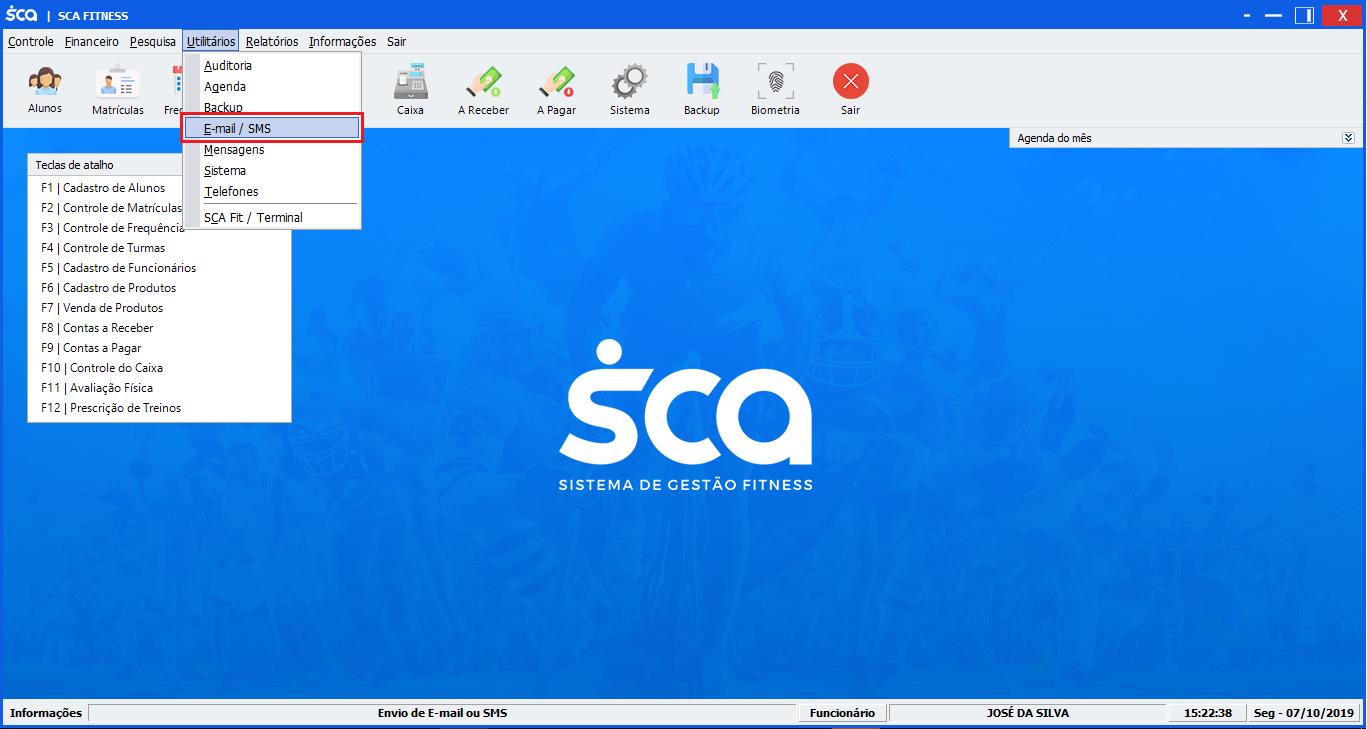Click the Agenda do mês header label

click(x=1054, y=138)
